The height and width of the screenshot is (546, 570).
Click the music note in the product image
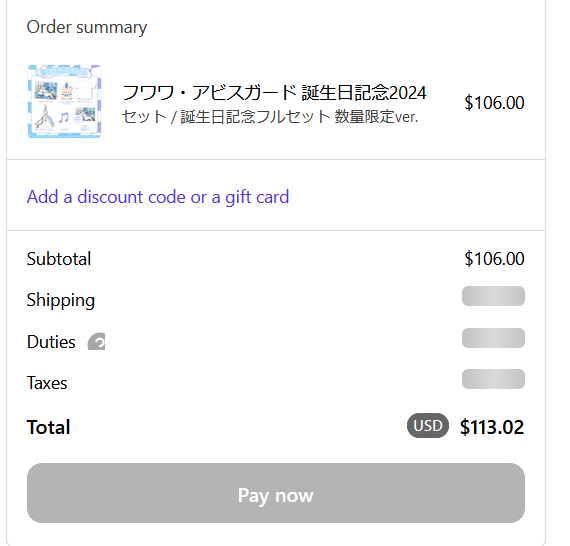tap(64, 118)
